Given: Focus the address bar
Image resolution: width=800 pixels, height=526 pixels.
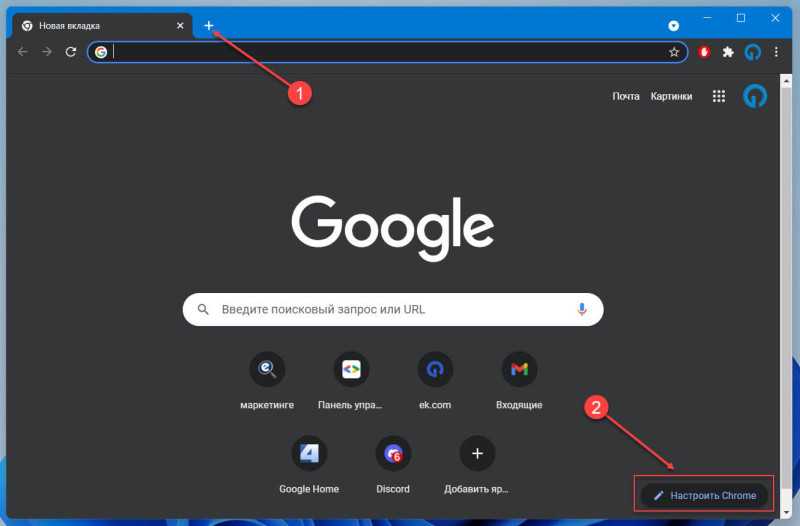Looking at the screenshot, I should (387, 52).
